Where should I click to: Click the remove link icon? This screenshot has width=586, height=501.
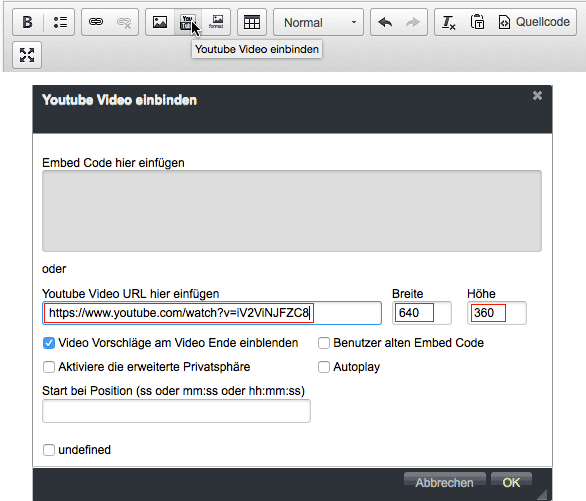[x=124, y=22]
